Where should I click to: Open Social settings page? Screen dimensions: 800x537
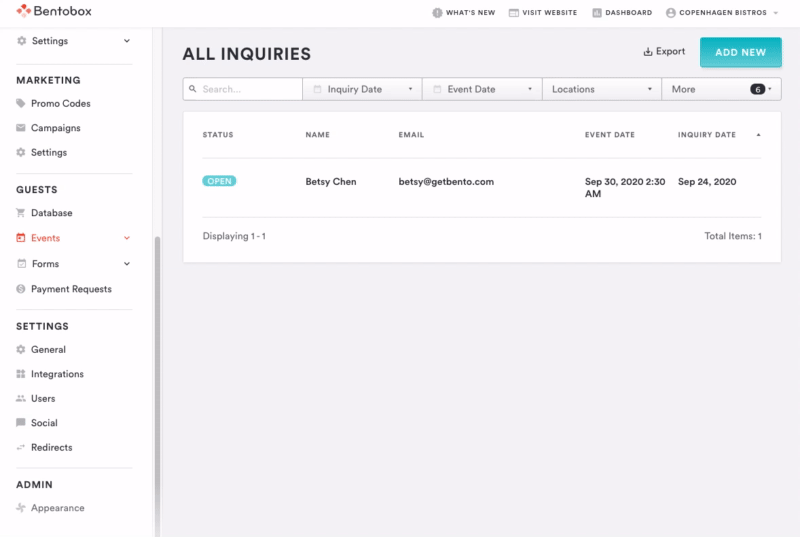click(x=44, y=423)
